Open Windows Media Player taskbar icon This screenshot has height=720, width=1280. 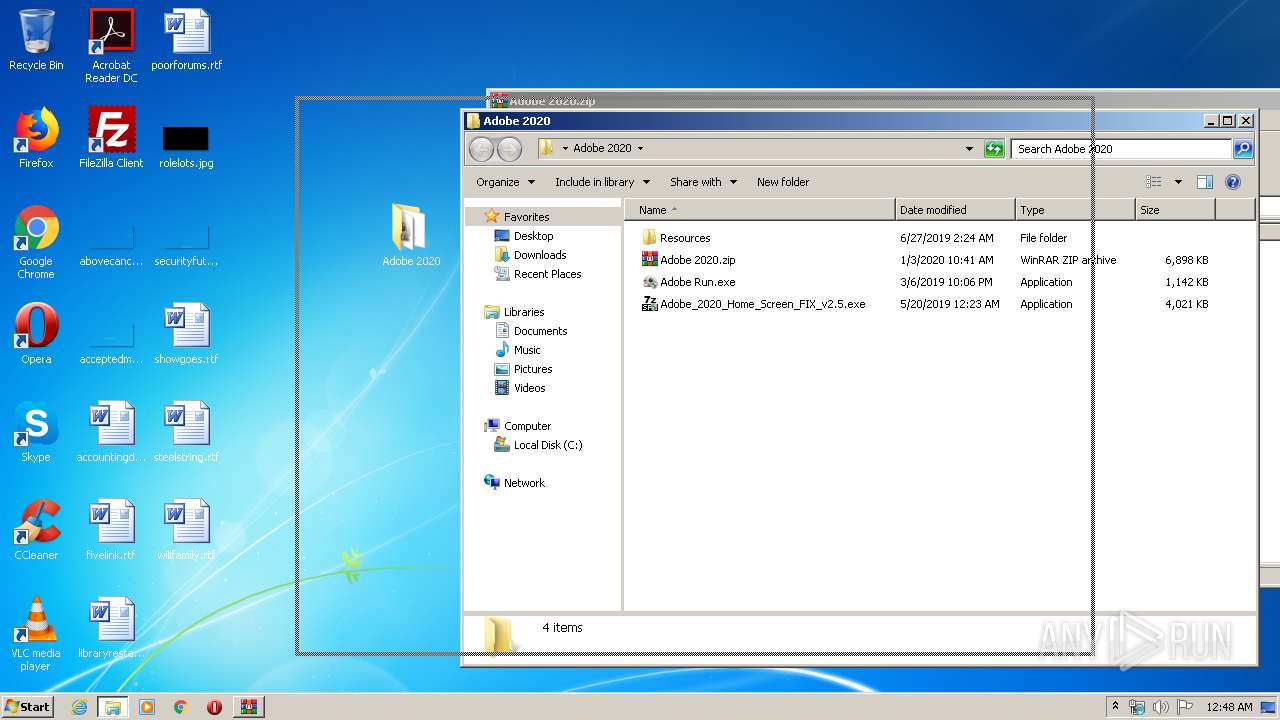(x=147, y=707)
